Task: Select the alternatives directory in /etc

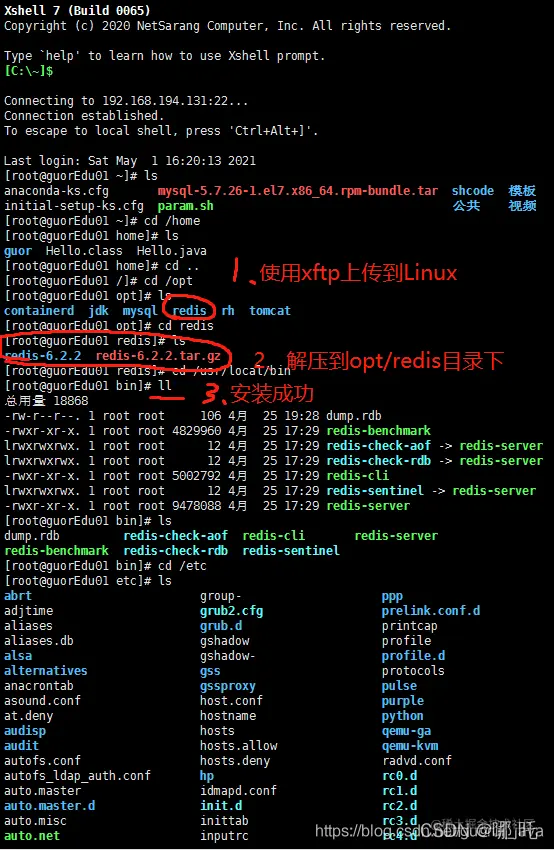Action: [46, 671]
